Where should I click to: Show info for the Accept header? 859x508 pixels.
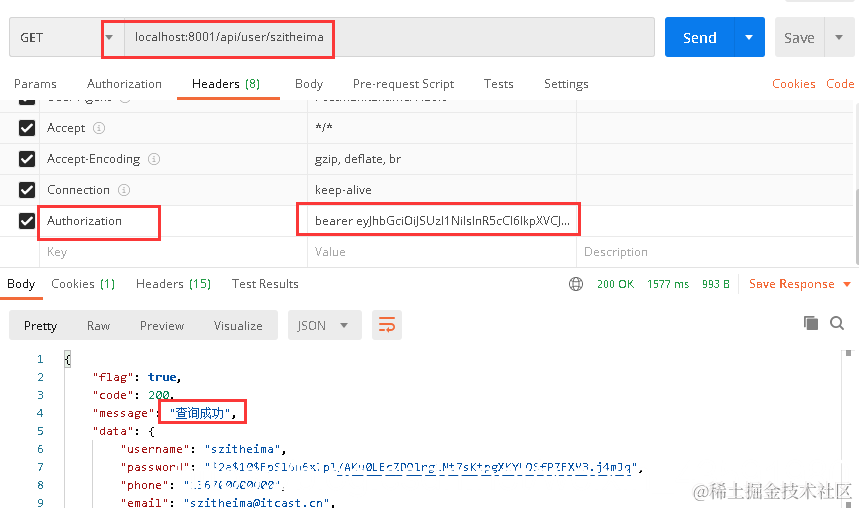click(x=99, y=128)
